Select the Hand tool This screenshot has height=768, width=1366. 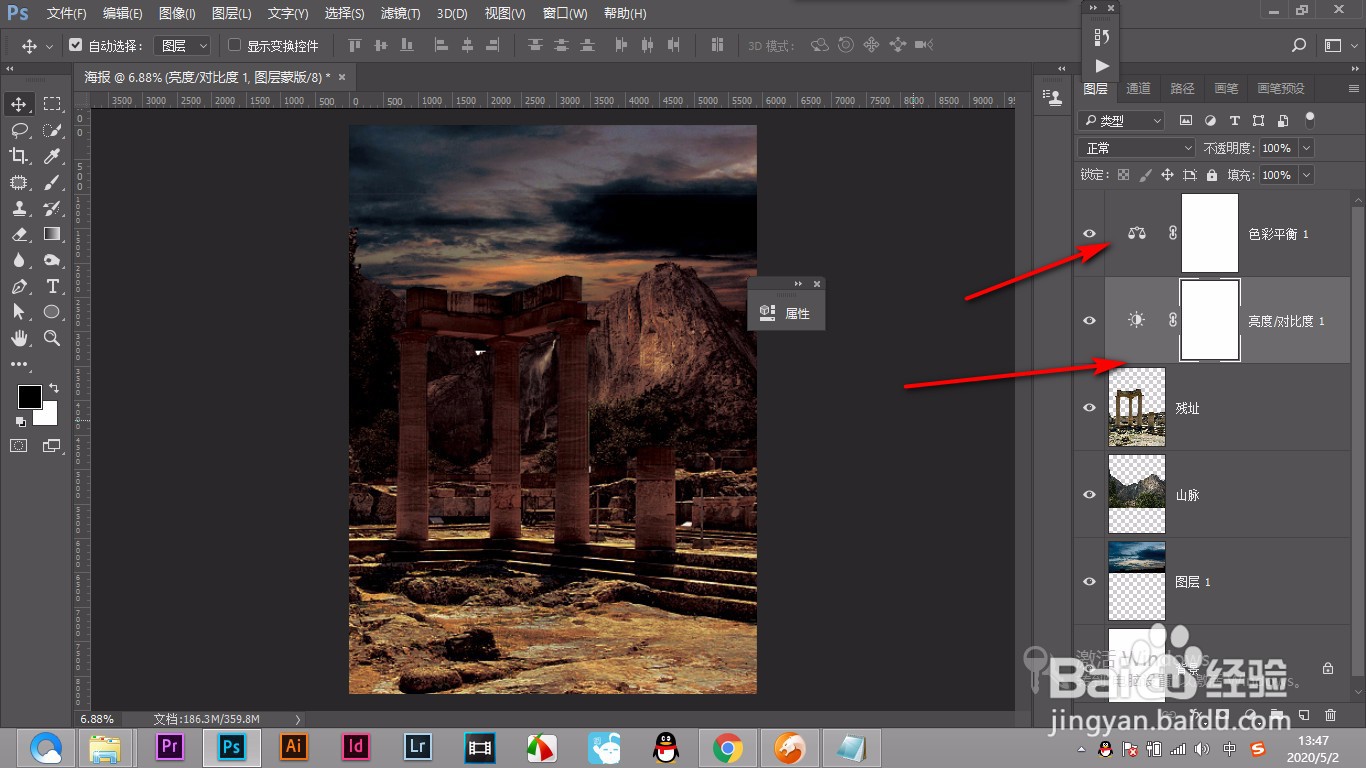pos(19,338)
